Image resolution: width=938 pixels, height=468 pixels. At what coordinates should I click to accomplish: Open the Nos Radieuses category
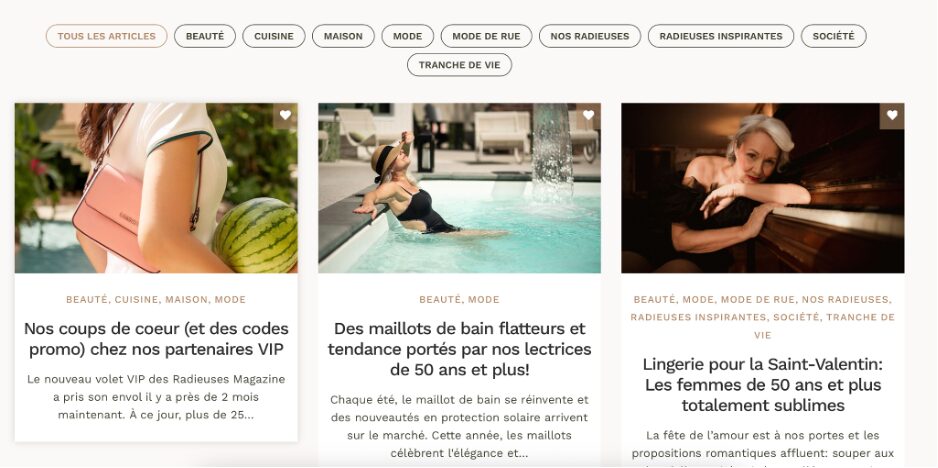(x=590, y=36)
